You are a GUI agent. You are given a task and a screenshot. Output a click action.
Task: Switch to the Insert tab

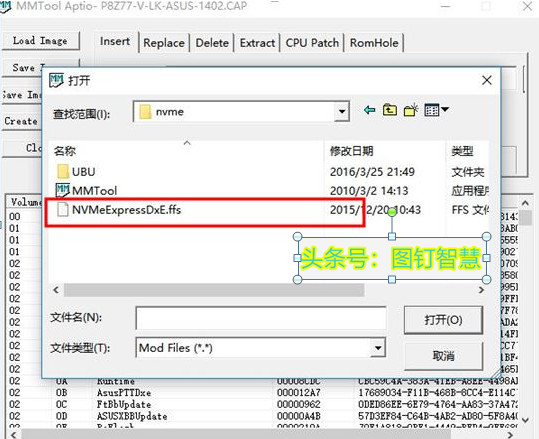coord(115,42)
